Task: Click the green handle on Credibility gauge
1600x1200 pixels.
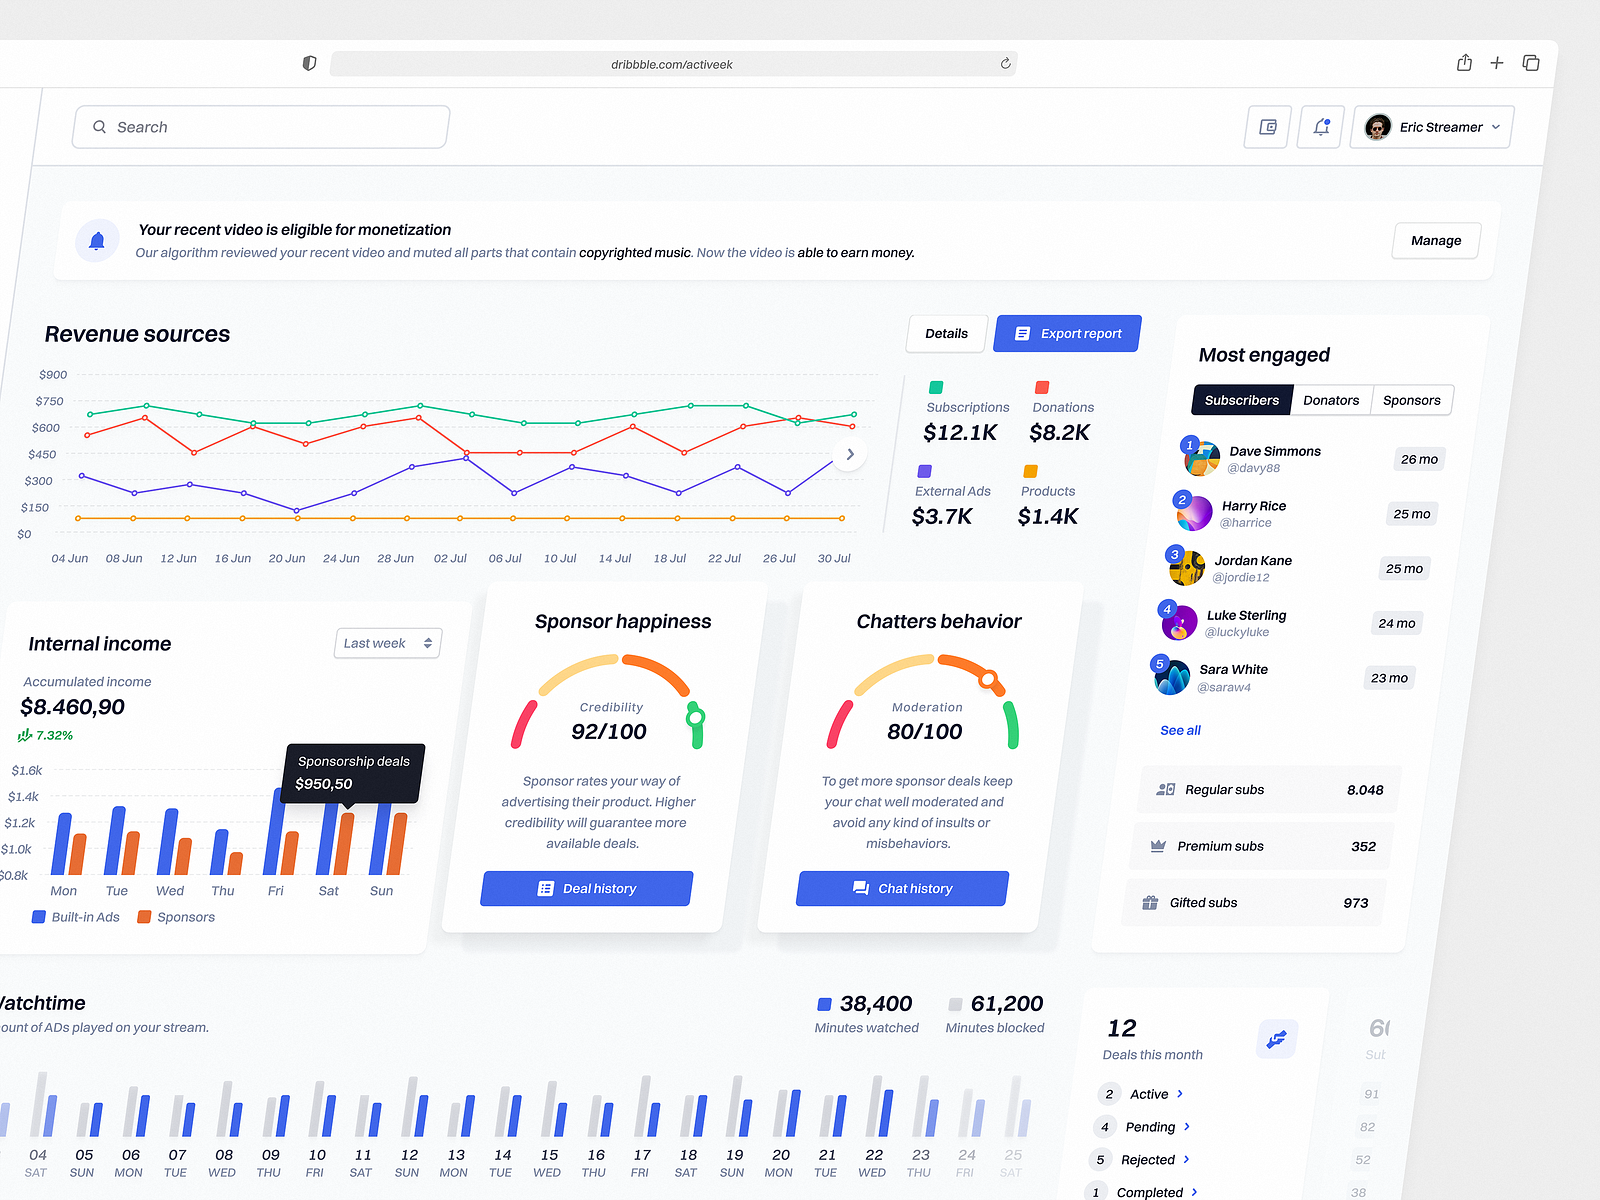Action: [x=694, y=718]
